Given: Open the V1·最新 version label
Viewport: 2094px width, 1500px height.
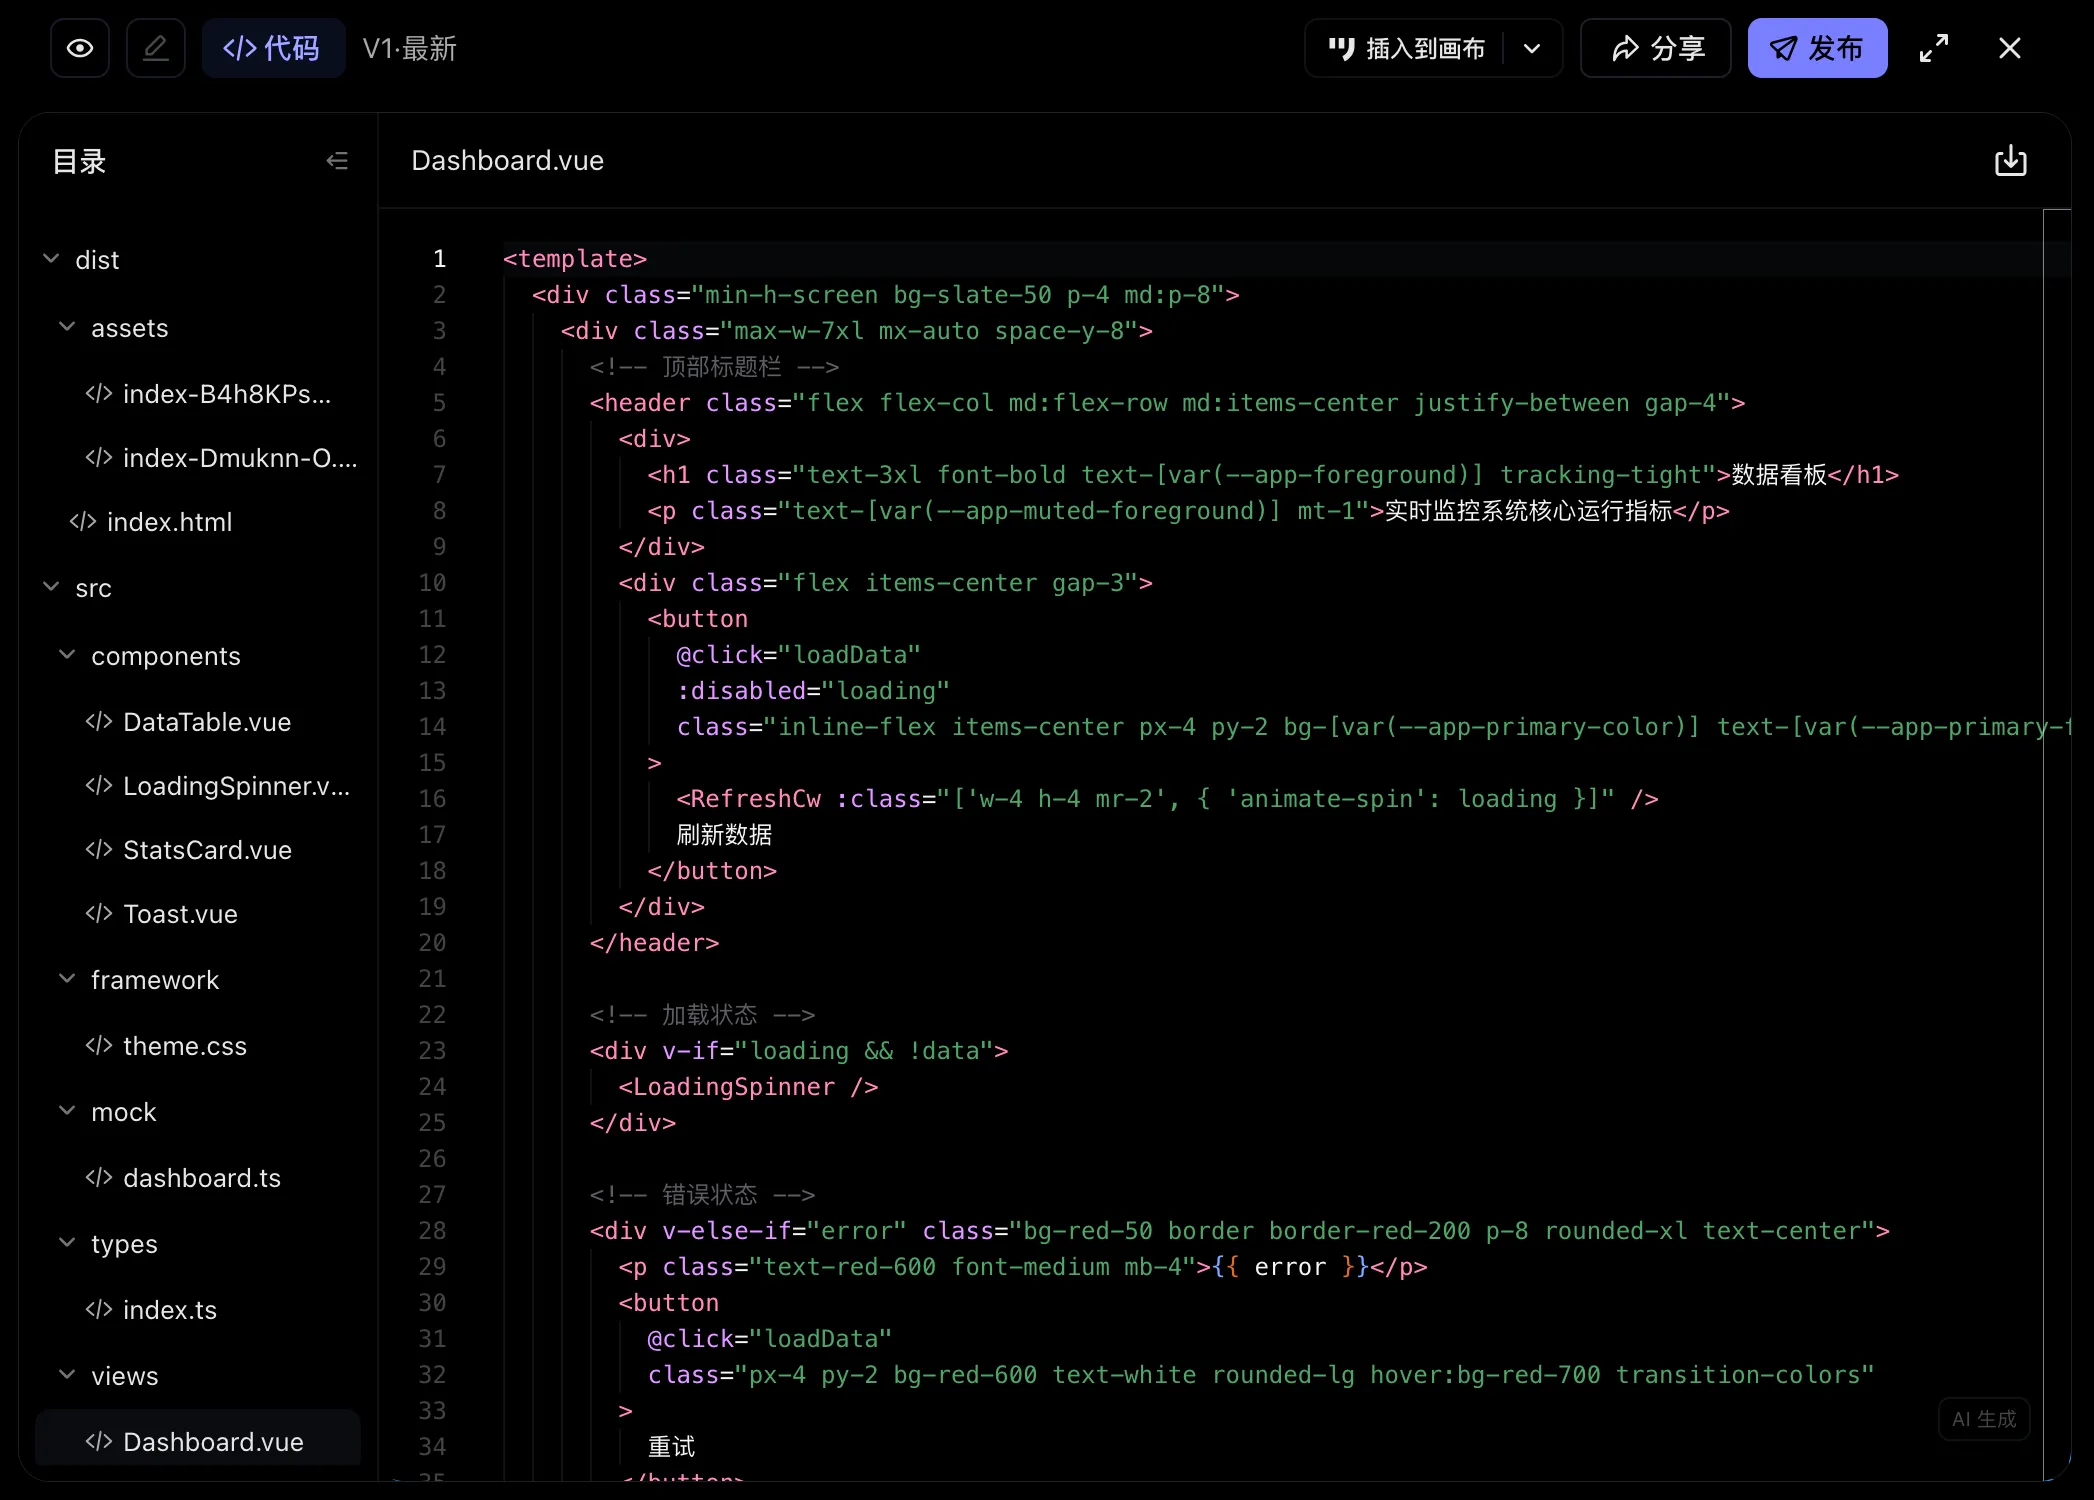Looking at the screenshot, I should [410, 49].
